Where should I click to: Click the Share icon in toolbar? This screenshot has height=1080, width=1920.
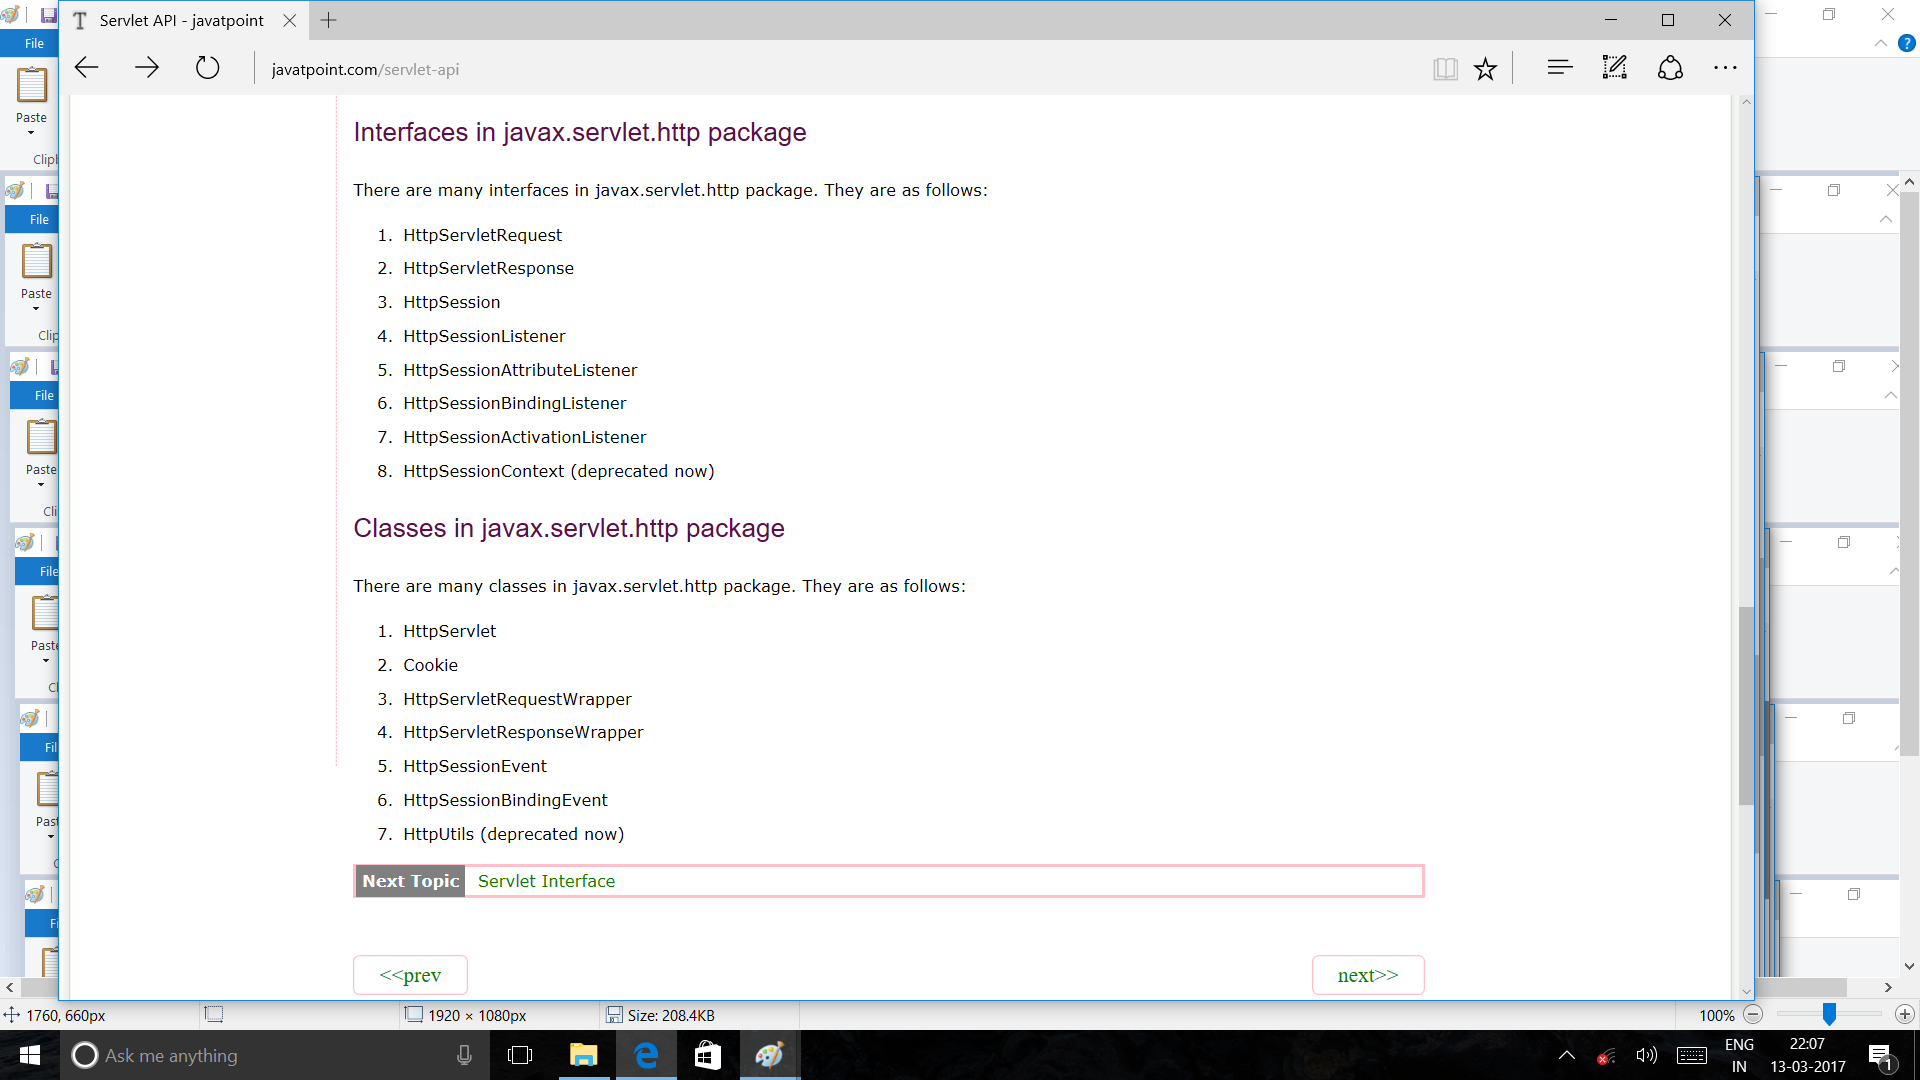1670,68
